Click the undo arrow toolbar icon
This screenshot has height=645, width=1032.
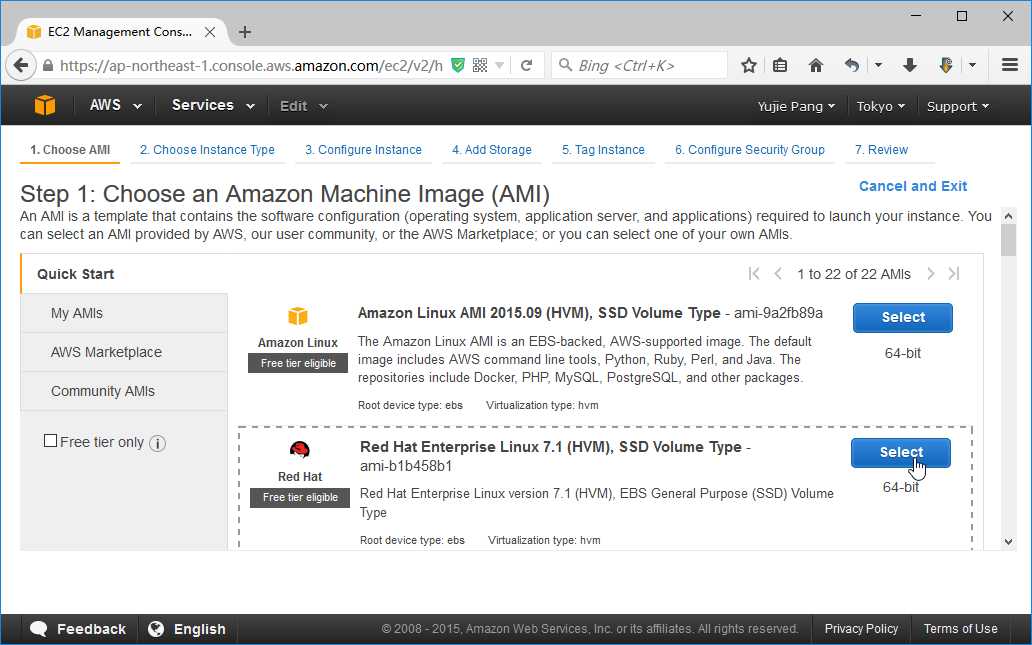[852, 65]
